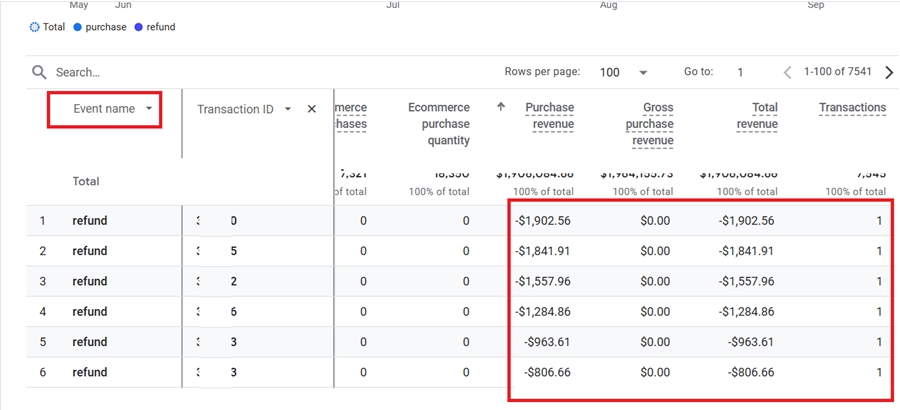The width and height of the screenshot is (900, 410).
Task: Click the search magnifier icon
Action: coord(39,72)
